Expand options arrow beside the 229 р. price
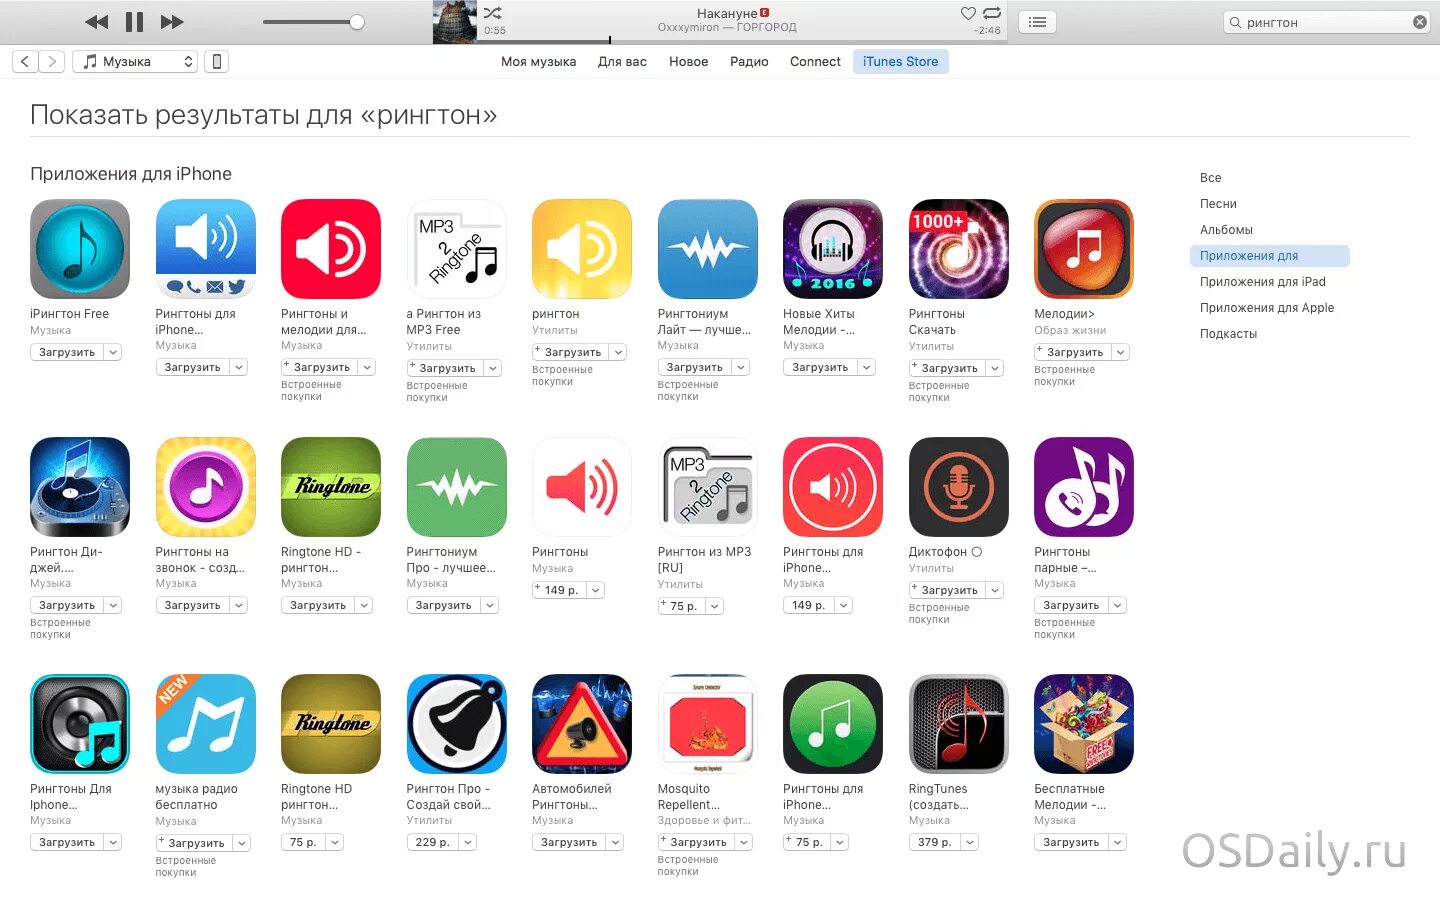1440x900 pixels. [x=467, y=842]
